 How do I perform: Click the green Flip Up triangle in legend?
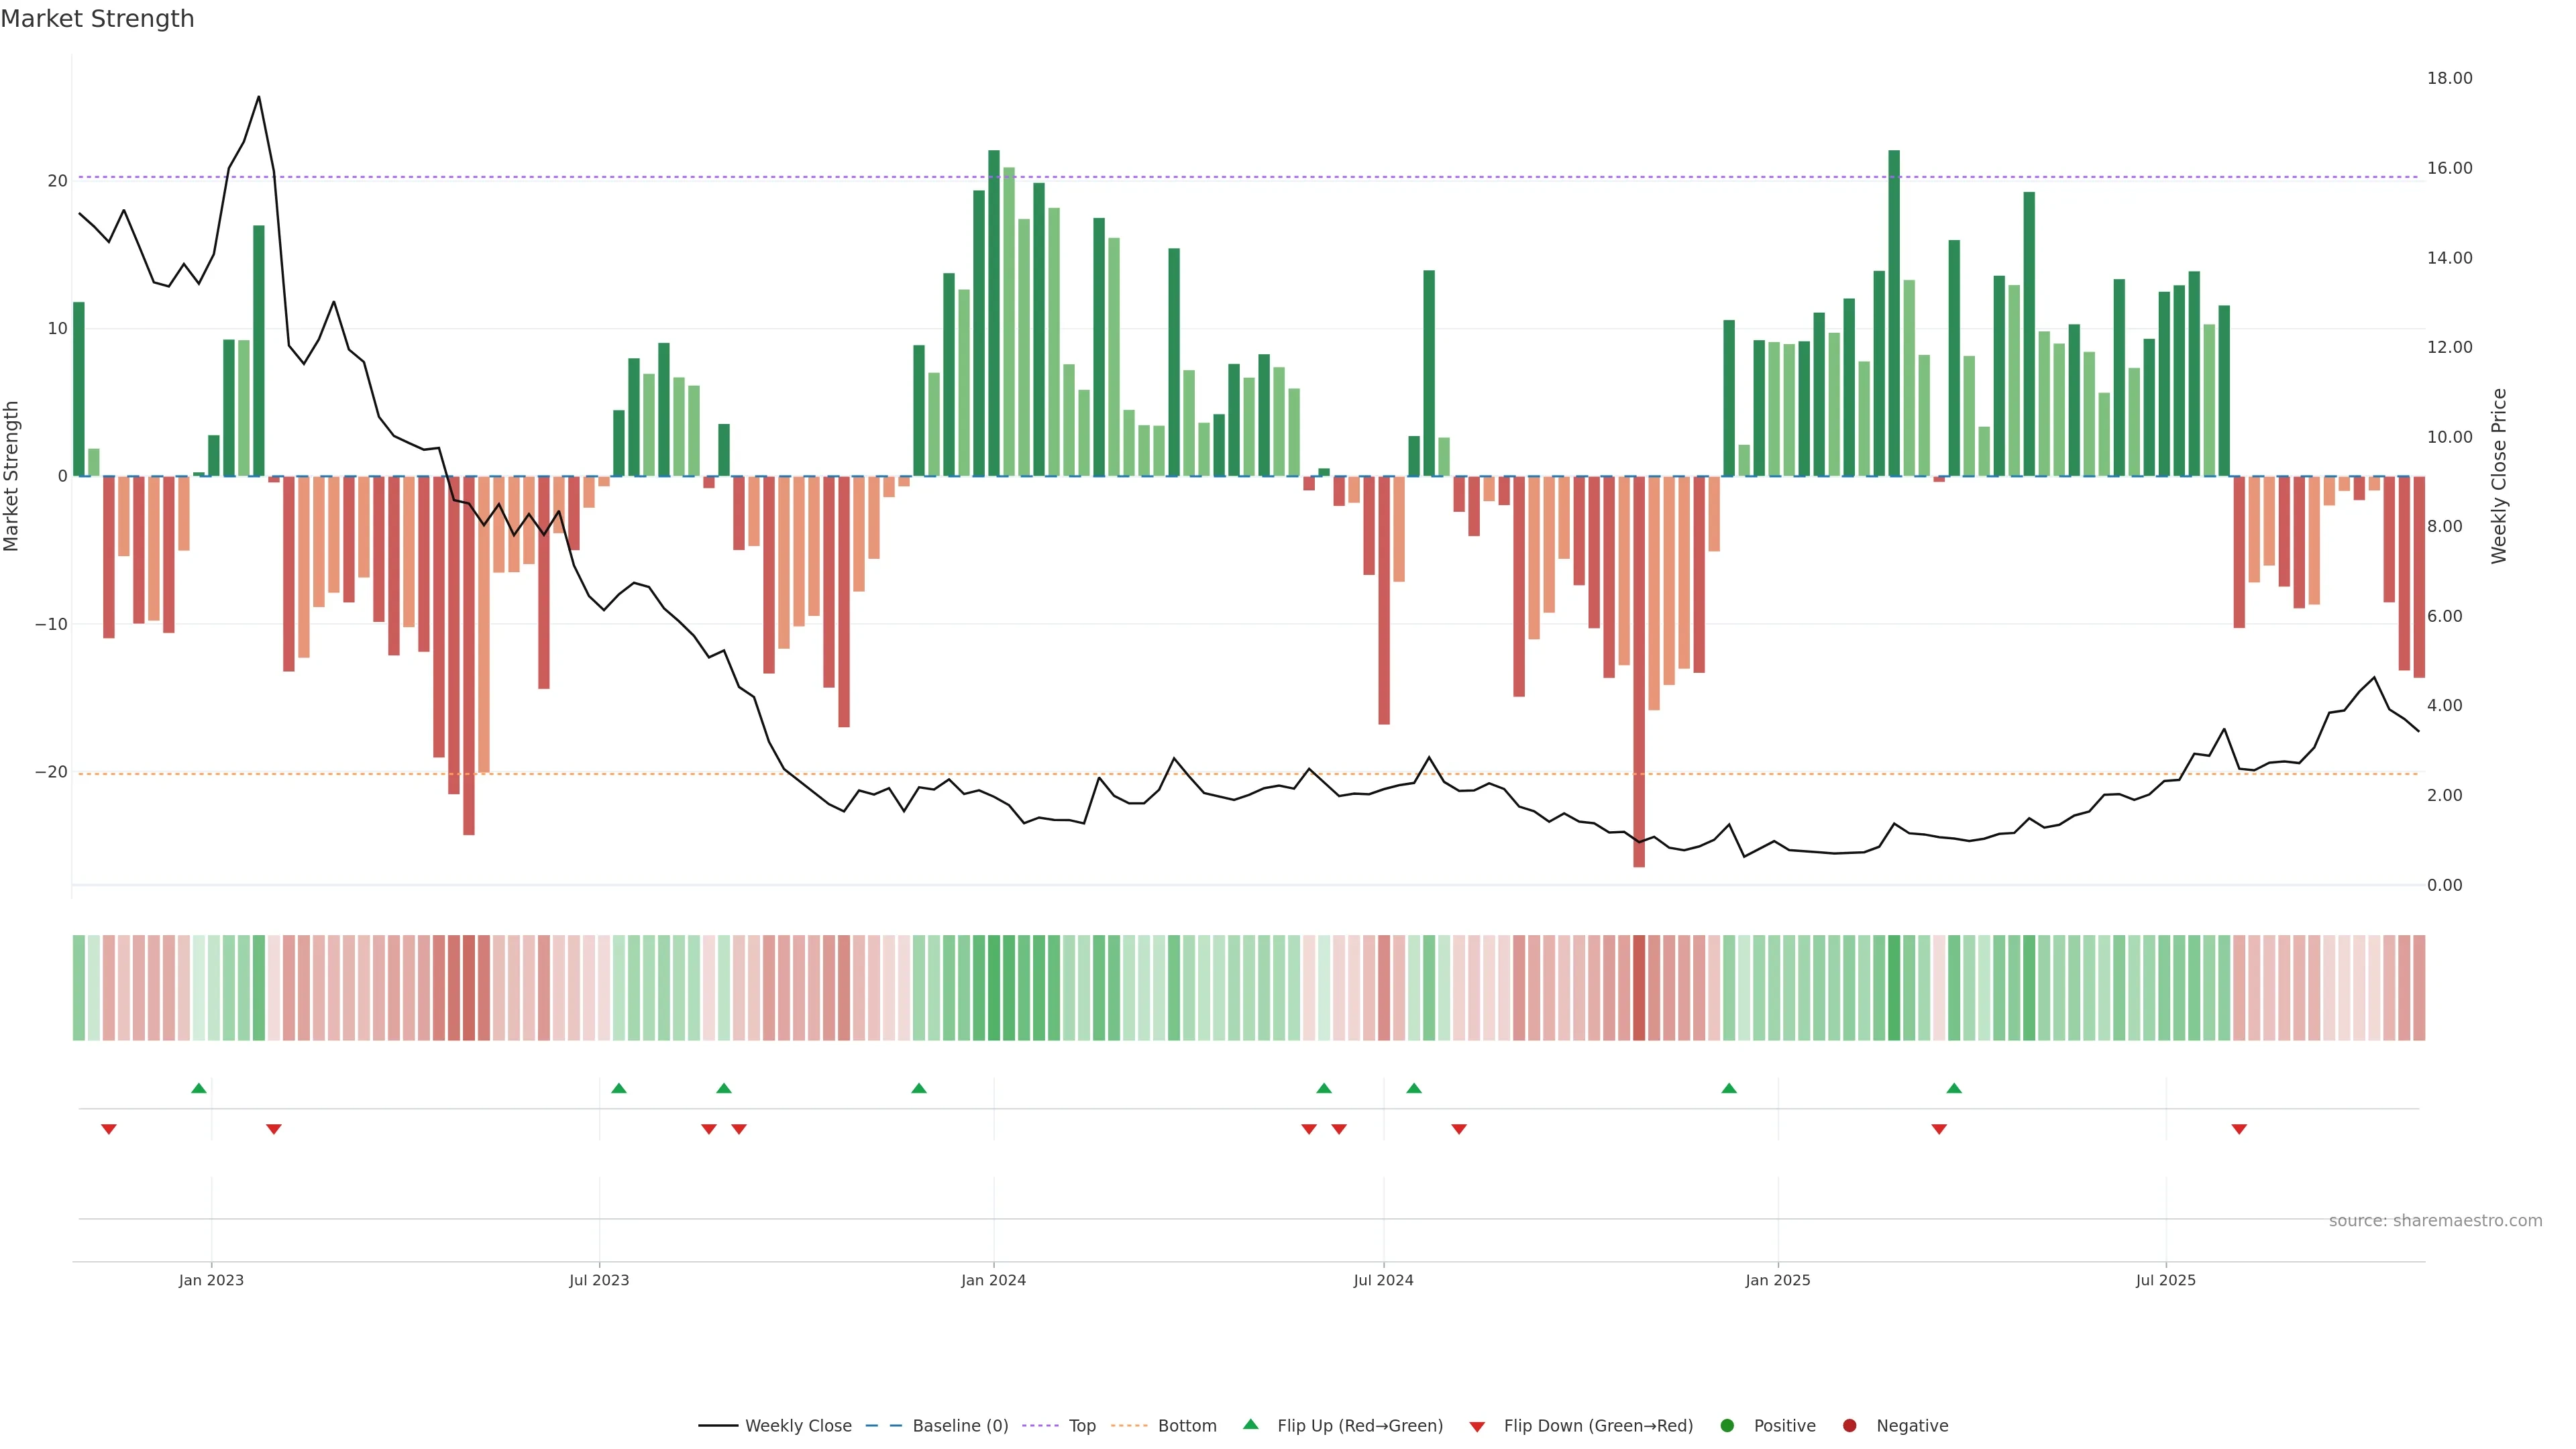click(x=1250, y=1425)
